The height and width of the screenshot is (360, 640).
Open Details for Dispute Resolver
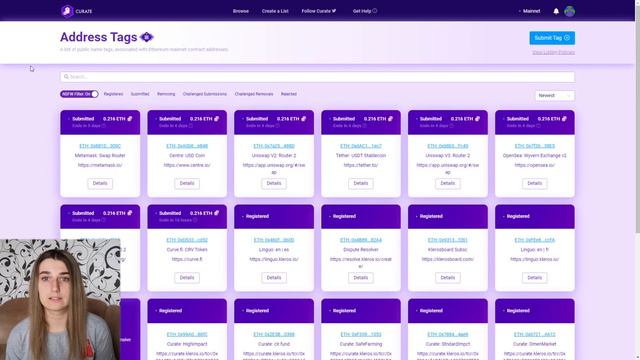[x=361, y=278]
